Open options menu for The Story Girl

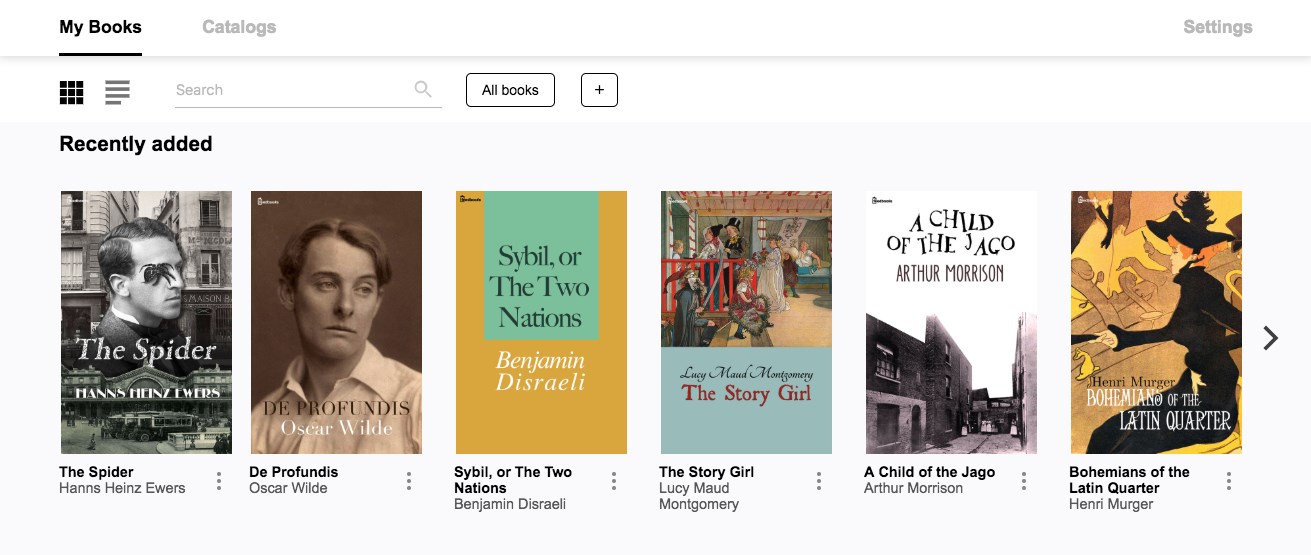(x=819, y=481)
